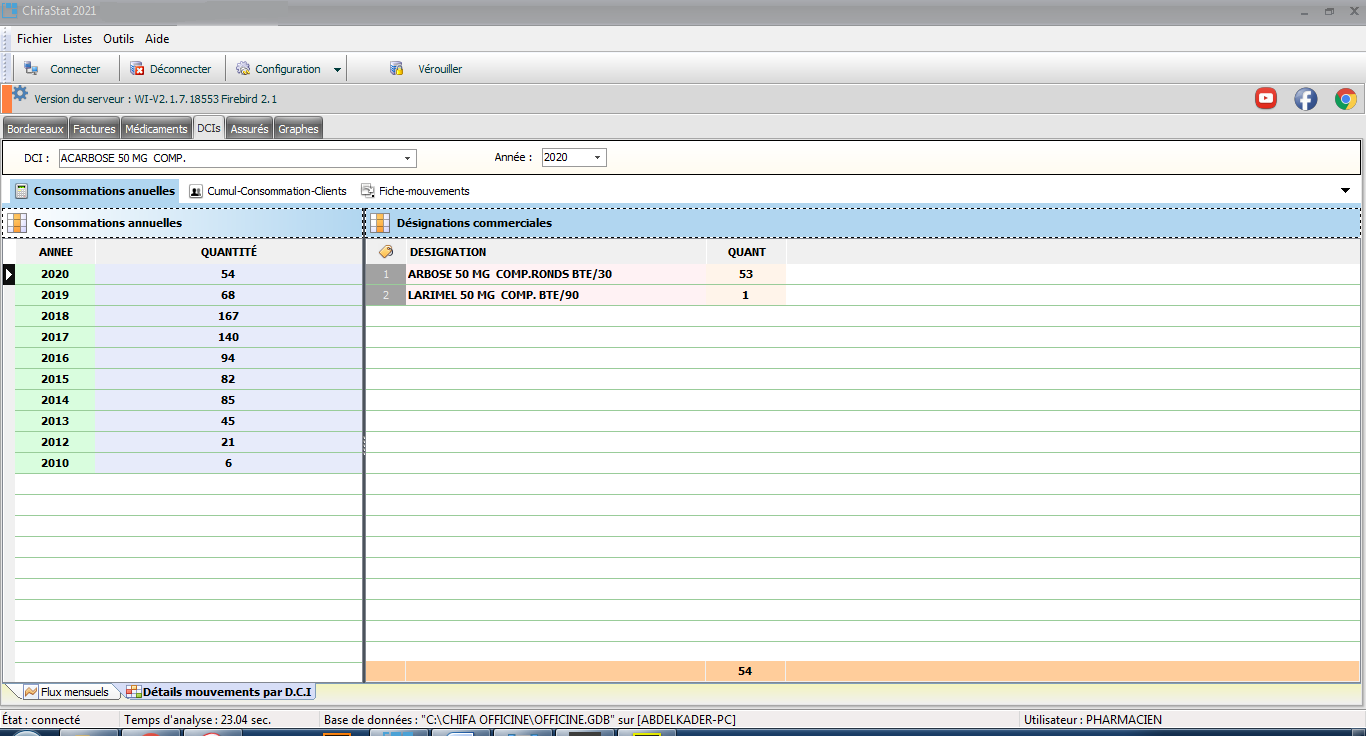Open the YouTube icon link
Image resolution: width=1366 pixels, height=736 pixels.
point(1266,98)
